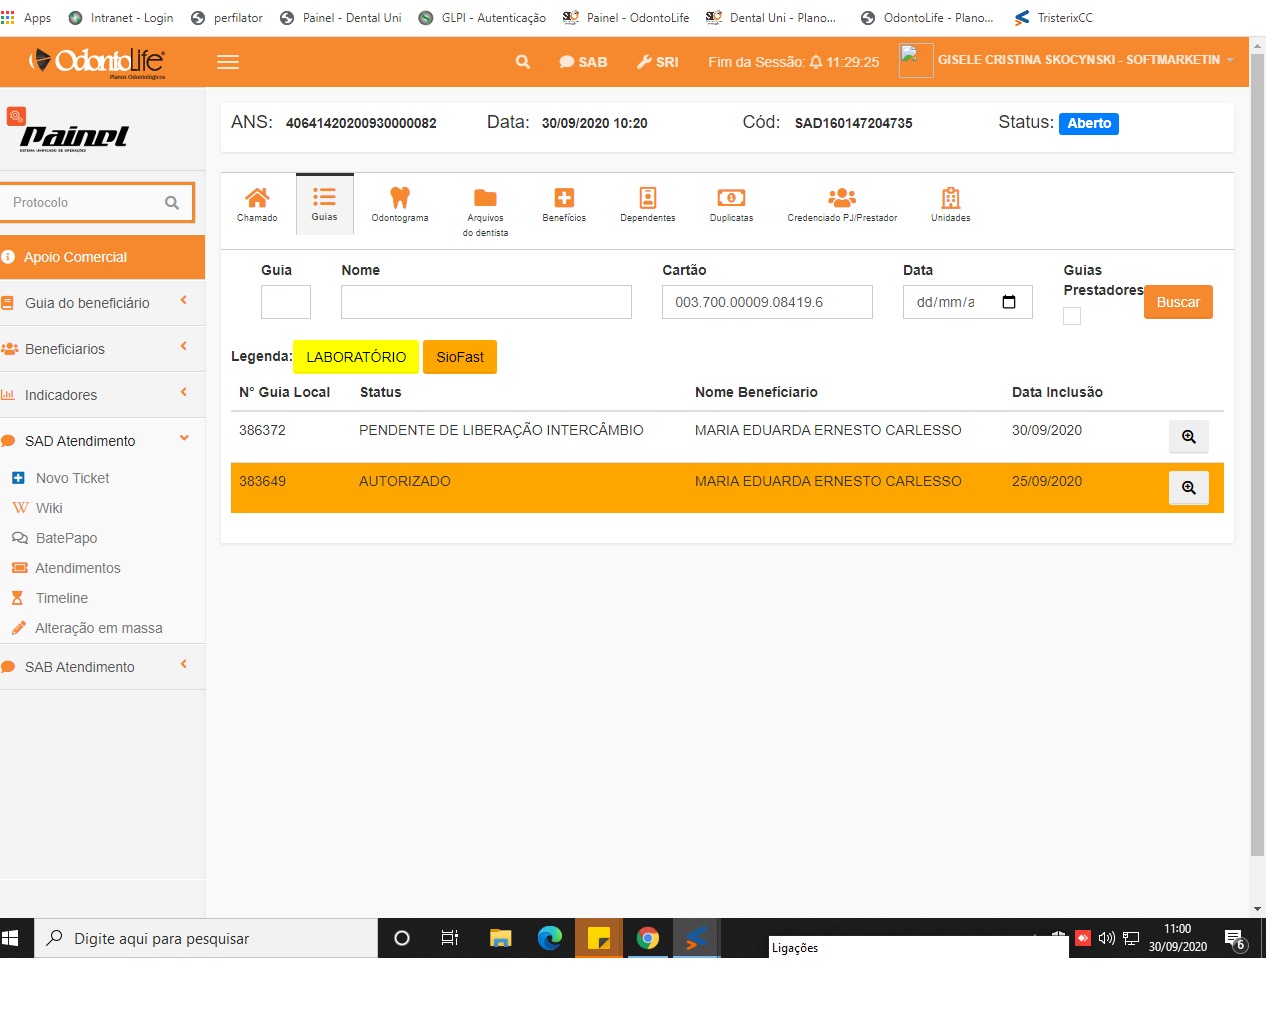Click the Buscar button
This screenshot has height=1024, width=1280.
coord(1178,302)
